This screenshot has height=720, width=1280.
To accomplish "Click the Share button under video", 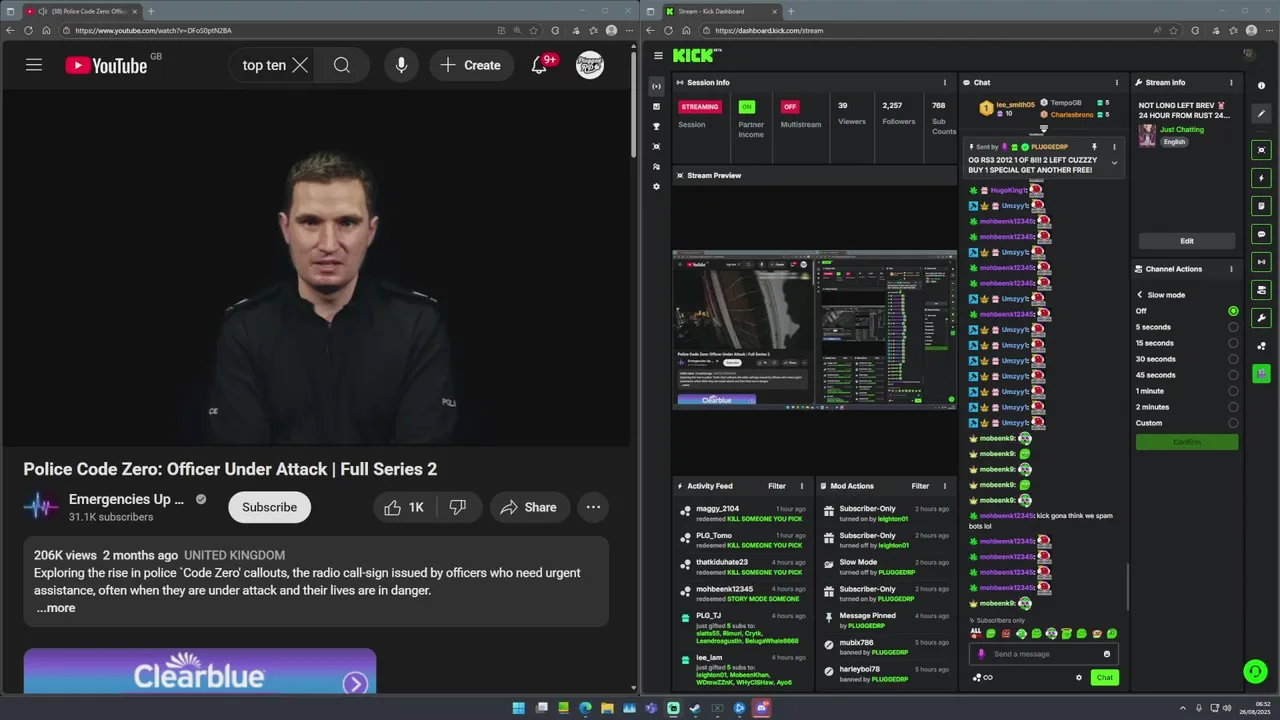I will (x=529, y=507).
